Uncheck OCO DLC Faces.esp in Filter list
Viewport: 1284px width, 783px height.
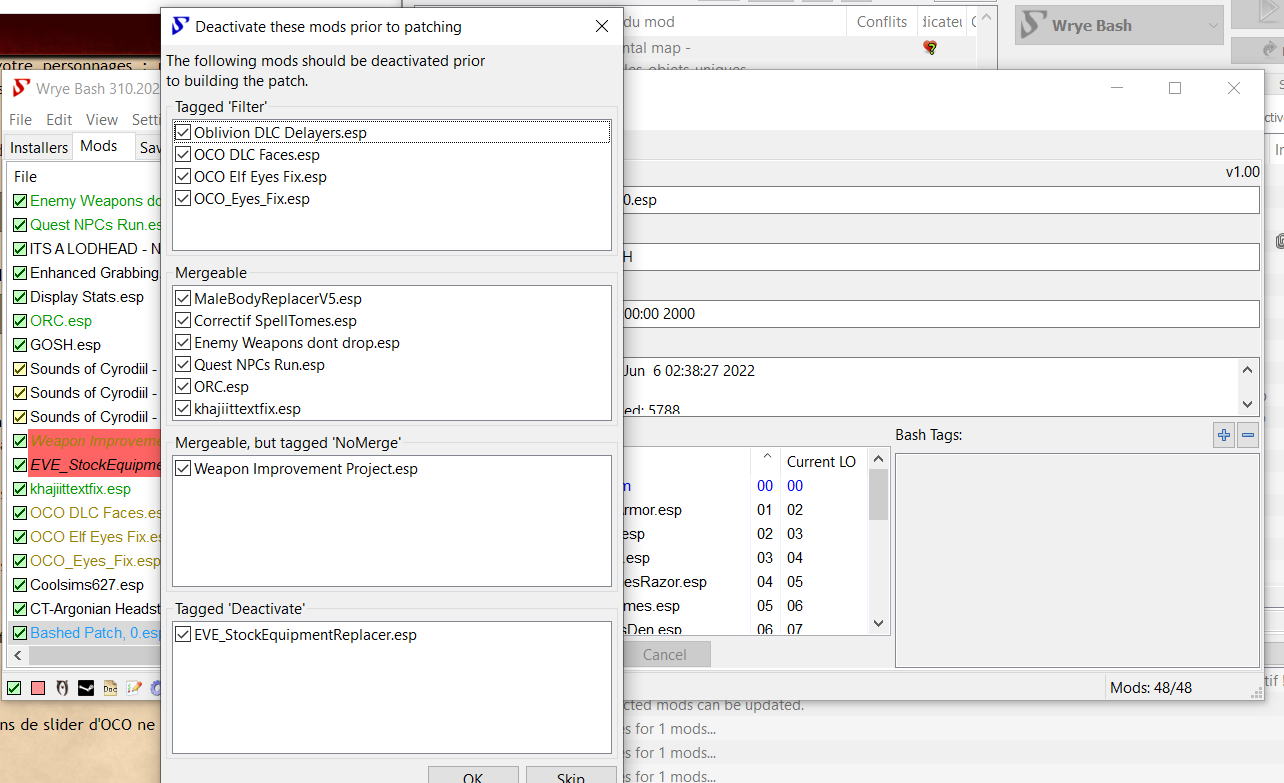click(x=183, y=155)
